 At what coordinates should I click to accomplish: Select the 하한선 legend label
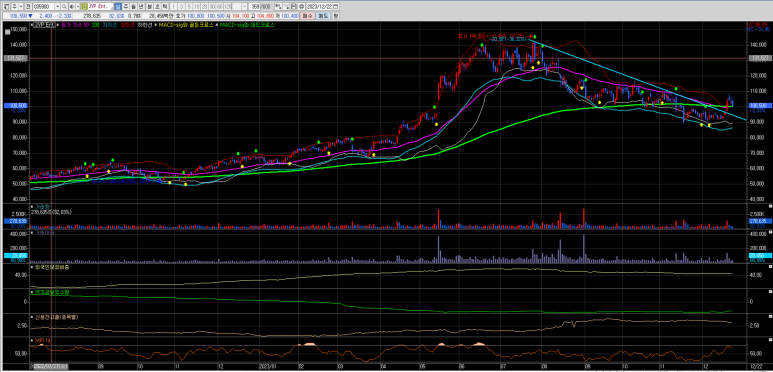point(144,24)
